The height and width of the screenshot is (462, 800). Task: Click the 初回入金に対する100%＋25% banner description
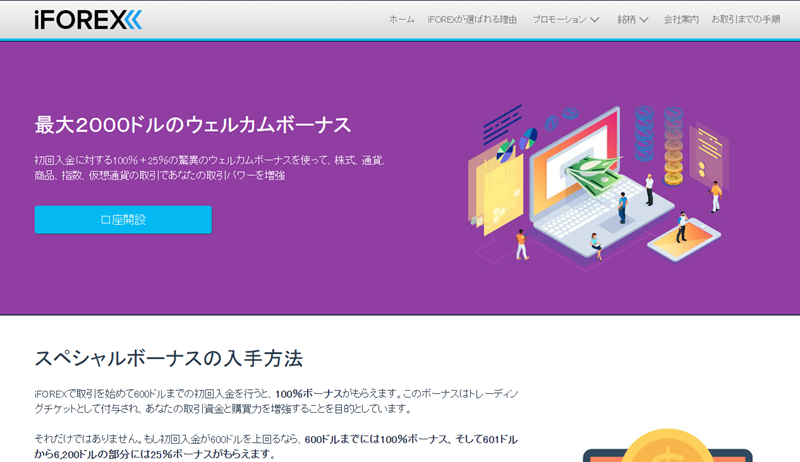coord(210,168)
